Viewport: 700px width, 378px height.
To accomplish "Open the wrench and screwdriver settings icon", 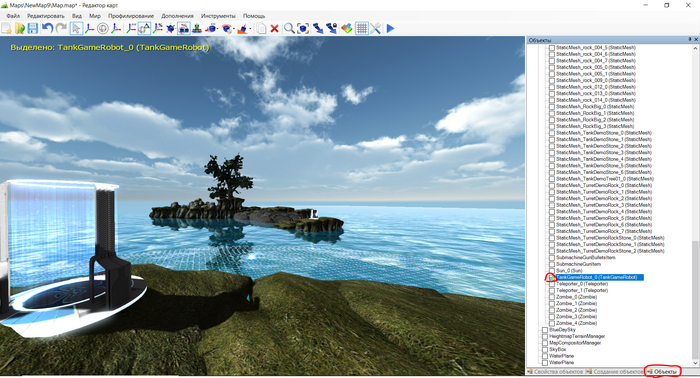I will [375, 29].
